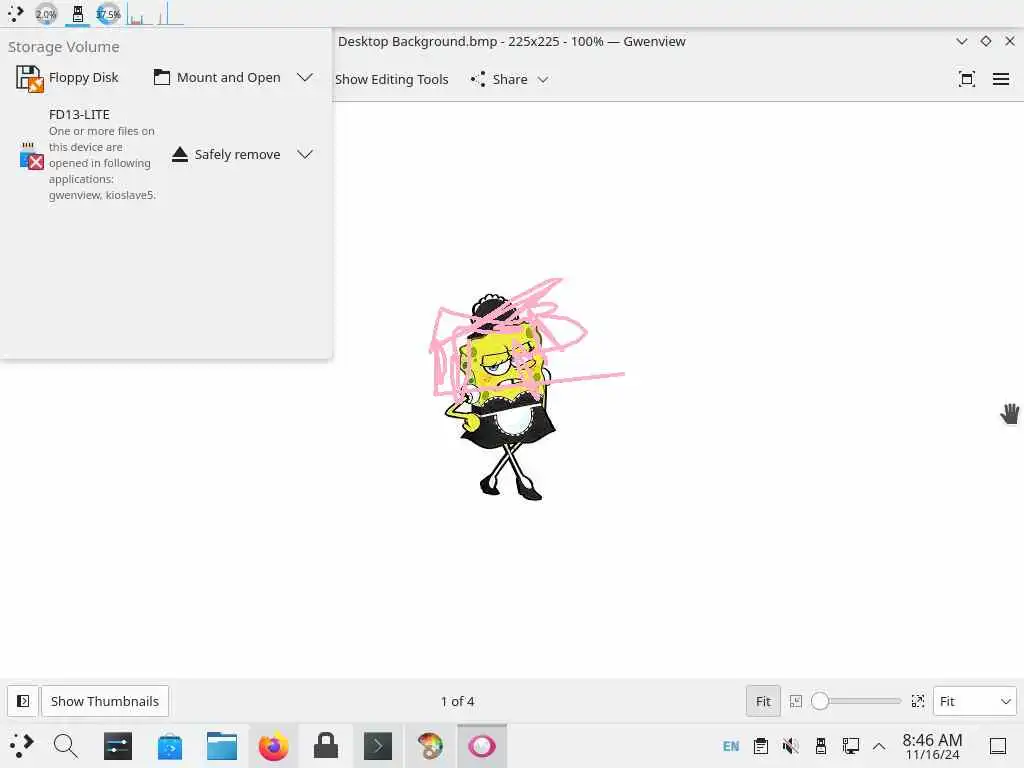Open the Konsole terminal from the taskbar

(x=378, y=746)
